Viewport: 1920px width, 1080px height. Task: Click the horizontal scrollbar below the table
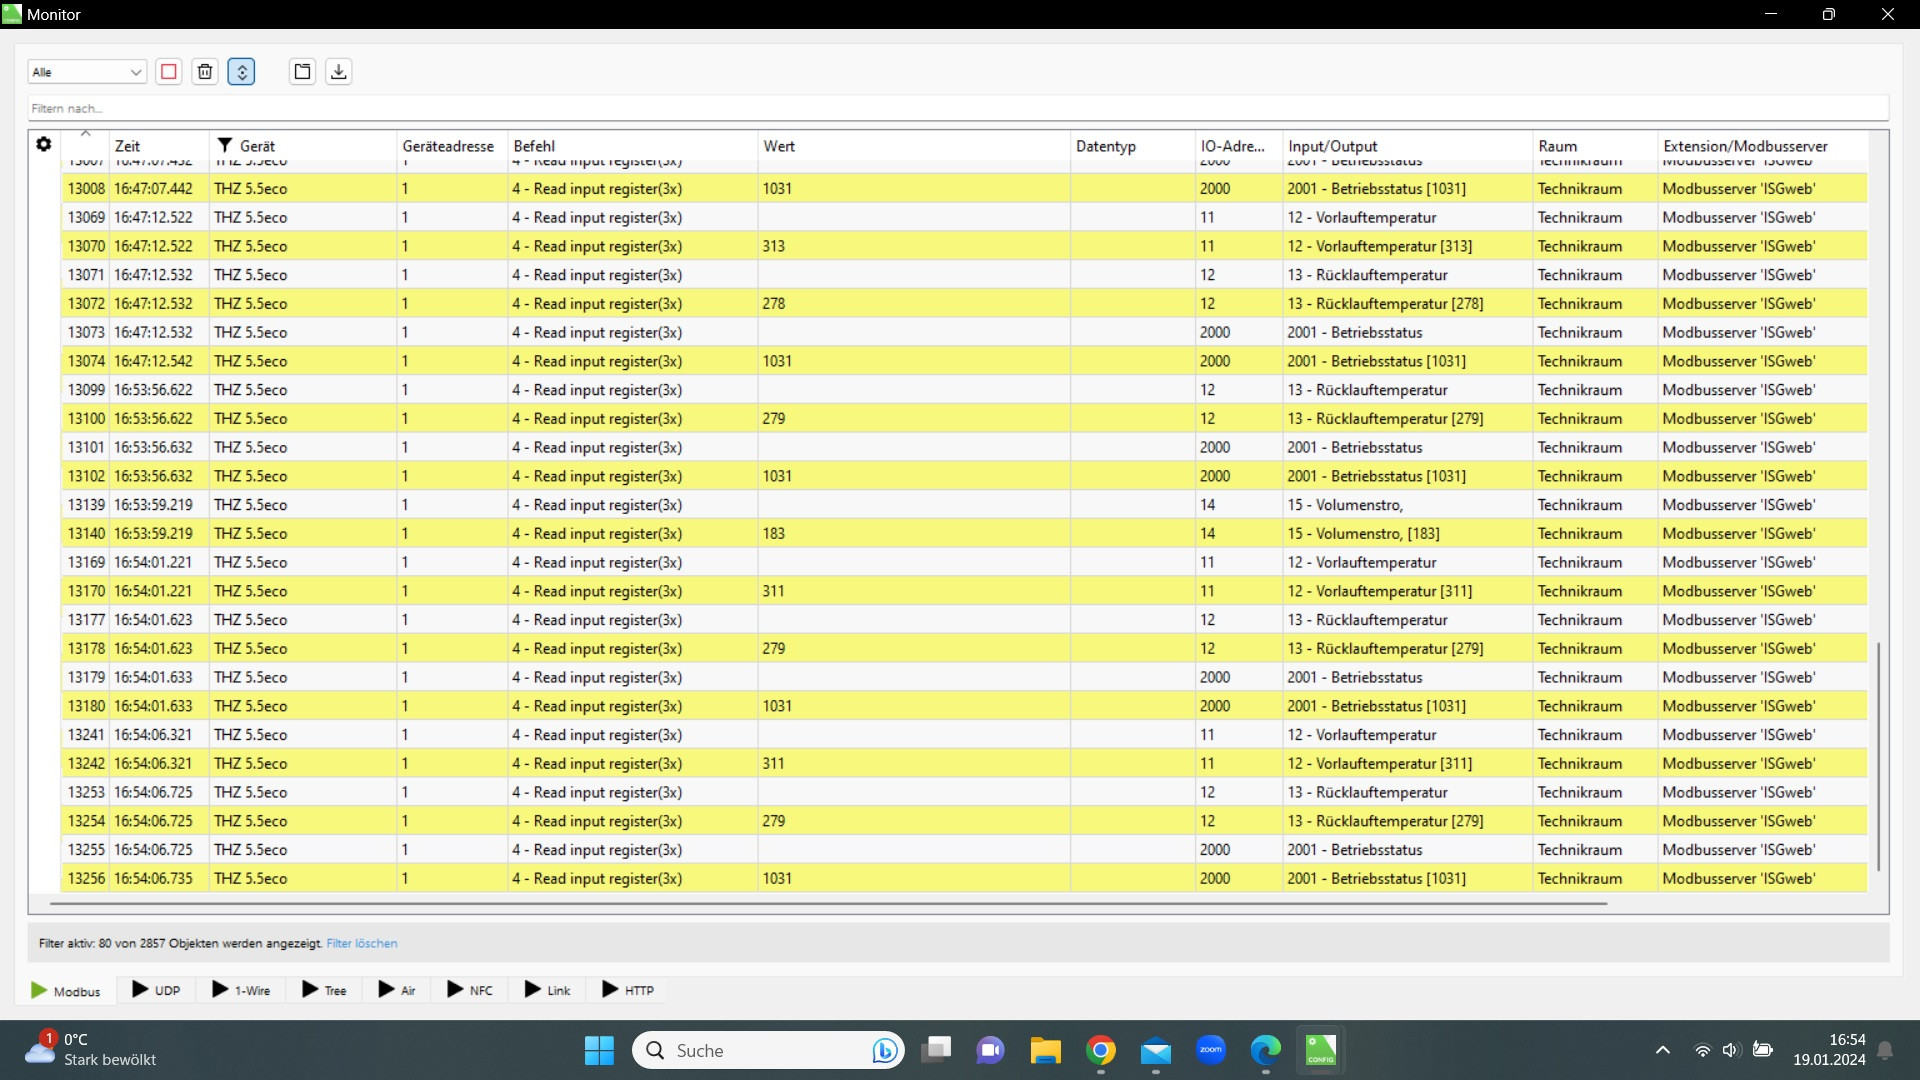point(828,904)
